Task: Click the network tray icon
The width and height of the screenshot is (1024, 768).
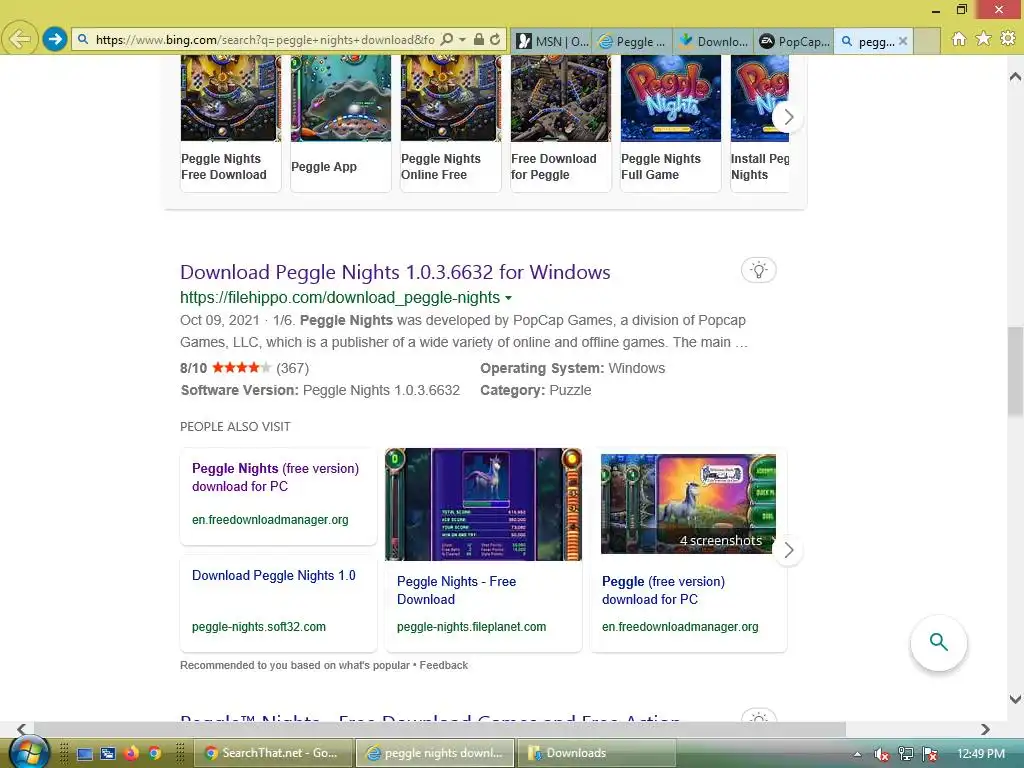Action: (x=906, y=754)
